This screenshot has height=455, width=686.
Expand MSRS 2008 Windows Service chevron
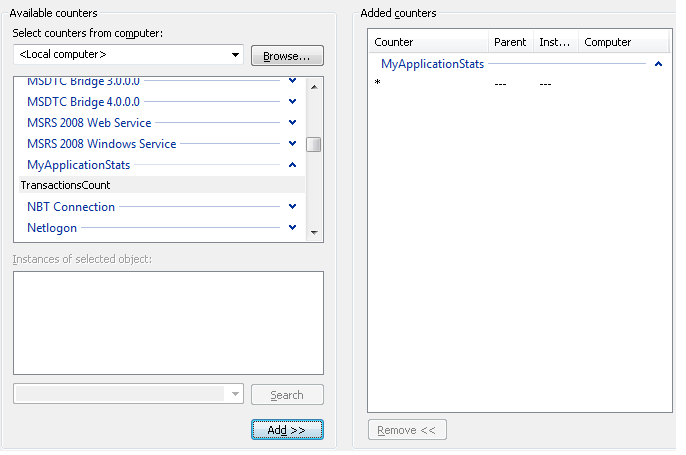click(x=293, y=144)
